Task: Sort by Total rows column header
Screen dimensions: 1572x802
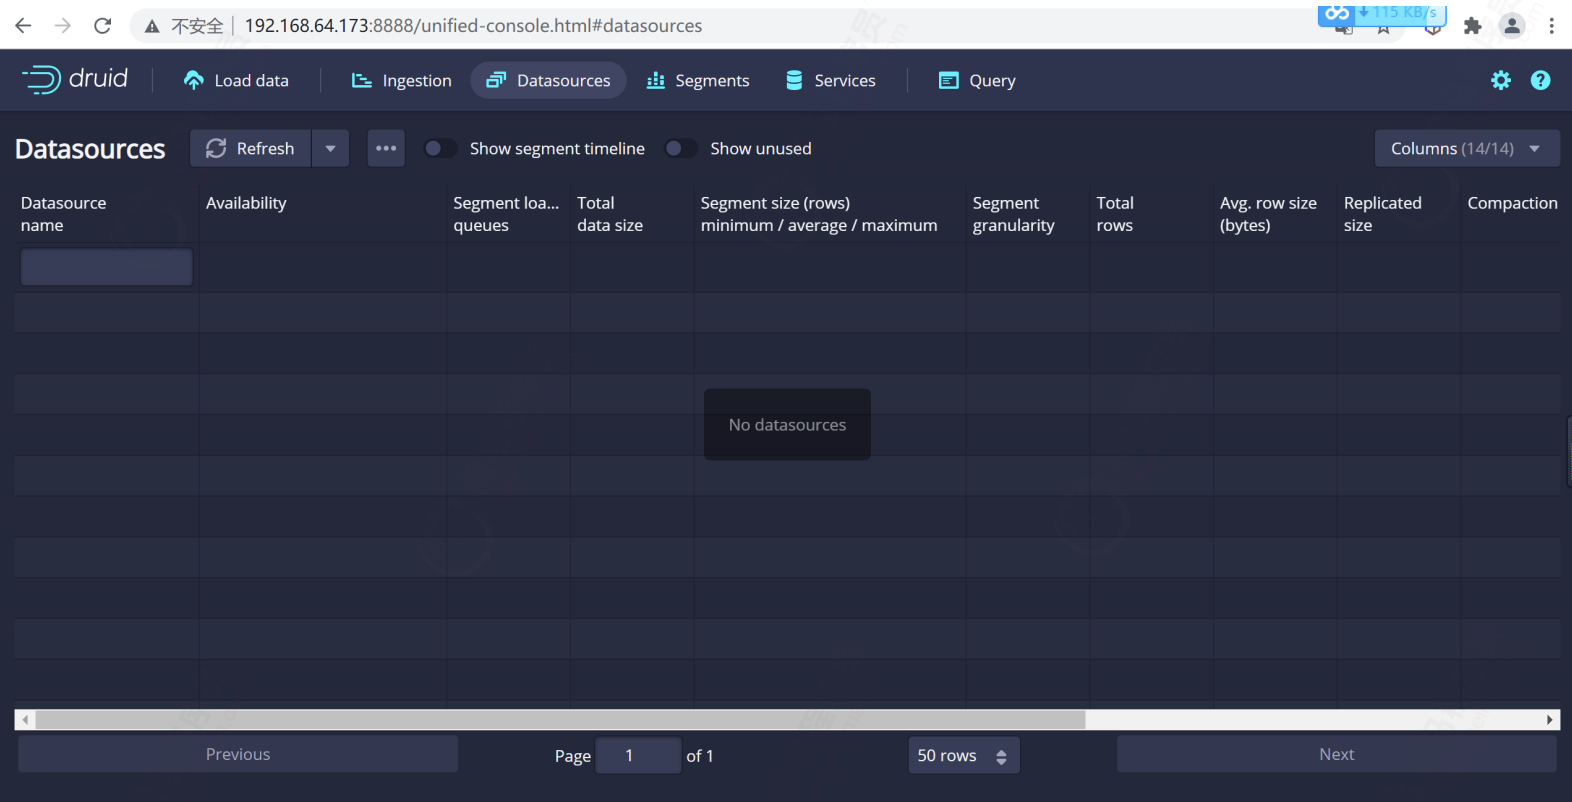Action: 1151,214
